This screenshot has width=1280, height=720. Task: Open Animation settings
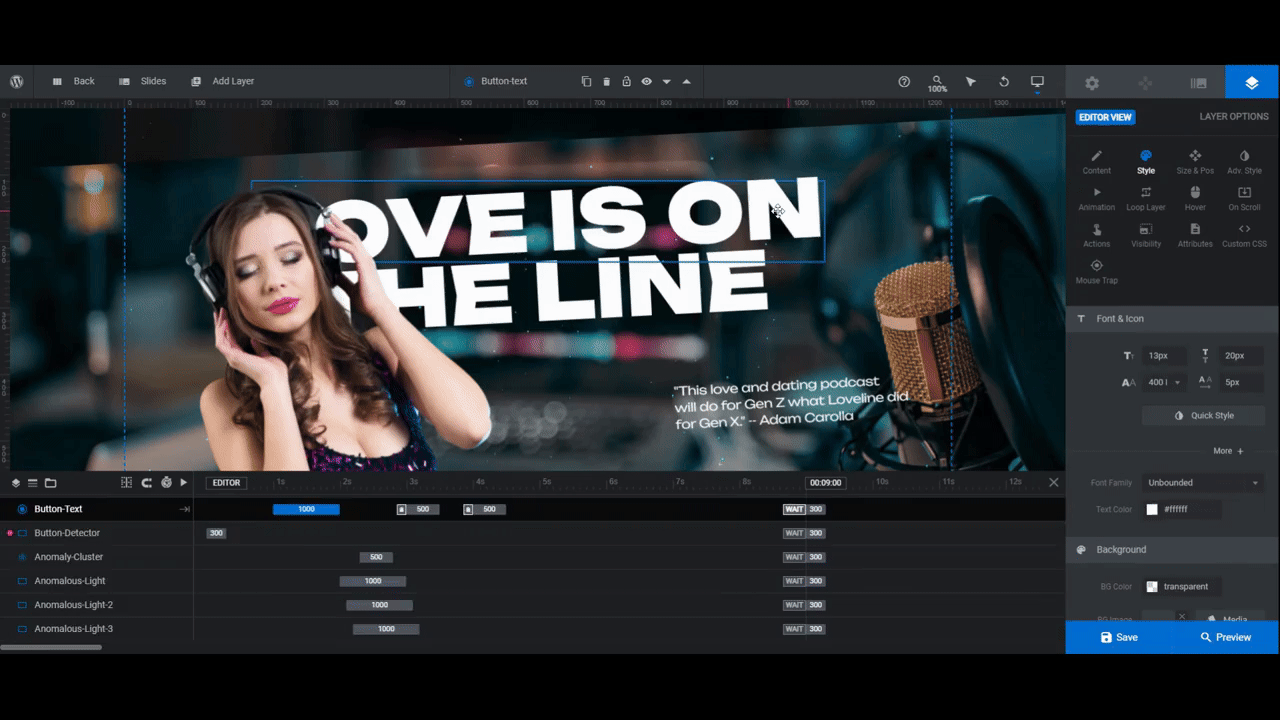pos(1096,199)
